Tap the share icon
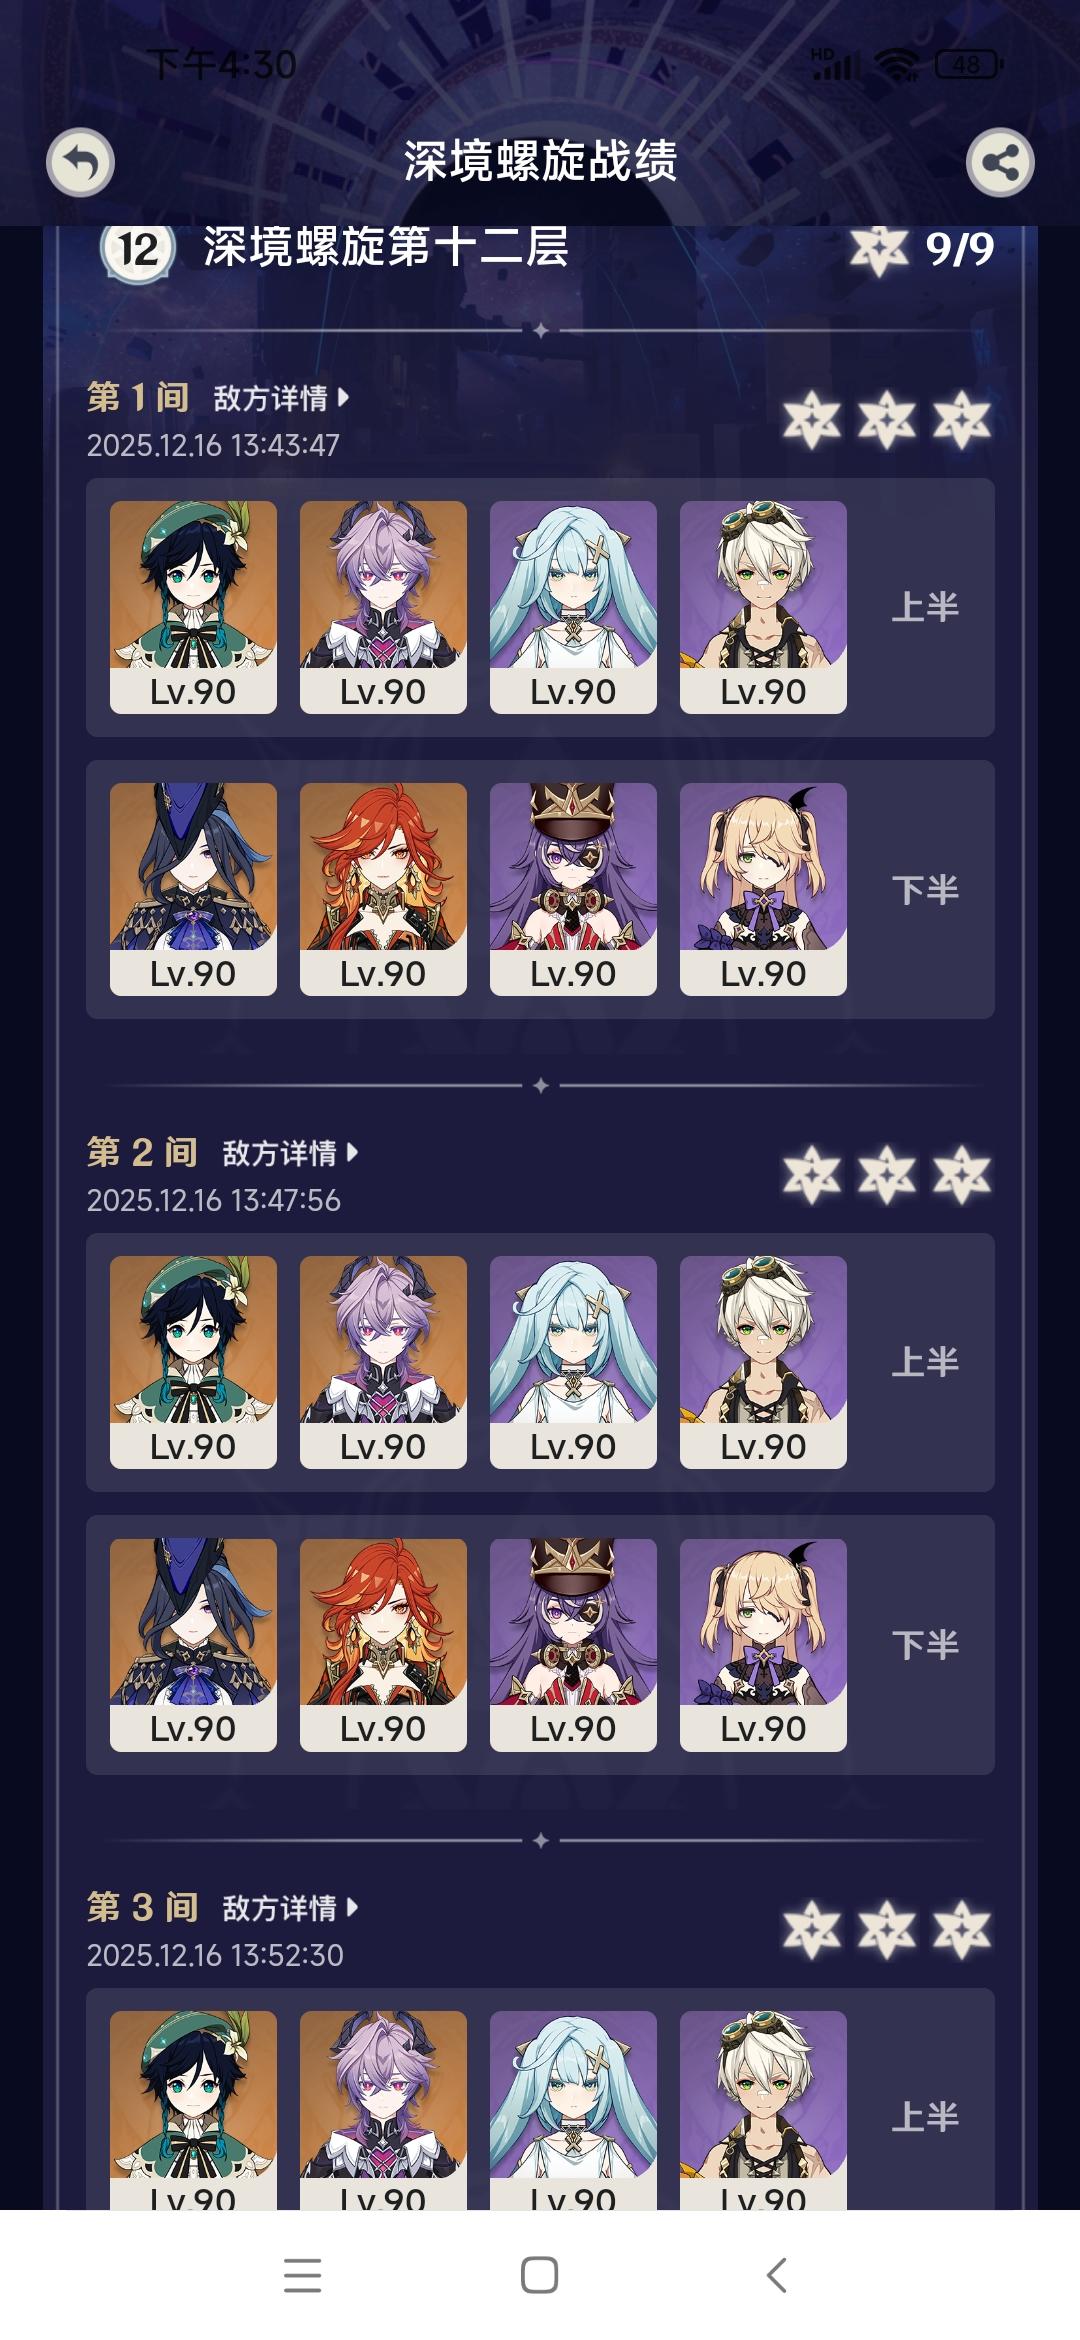The height and width of the screenshot is (2340, 1080). click(1000, 162)
